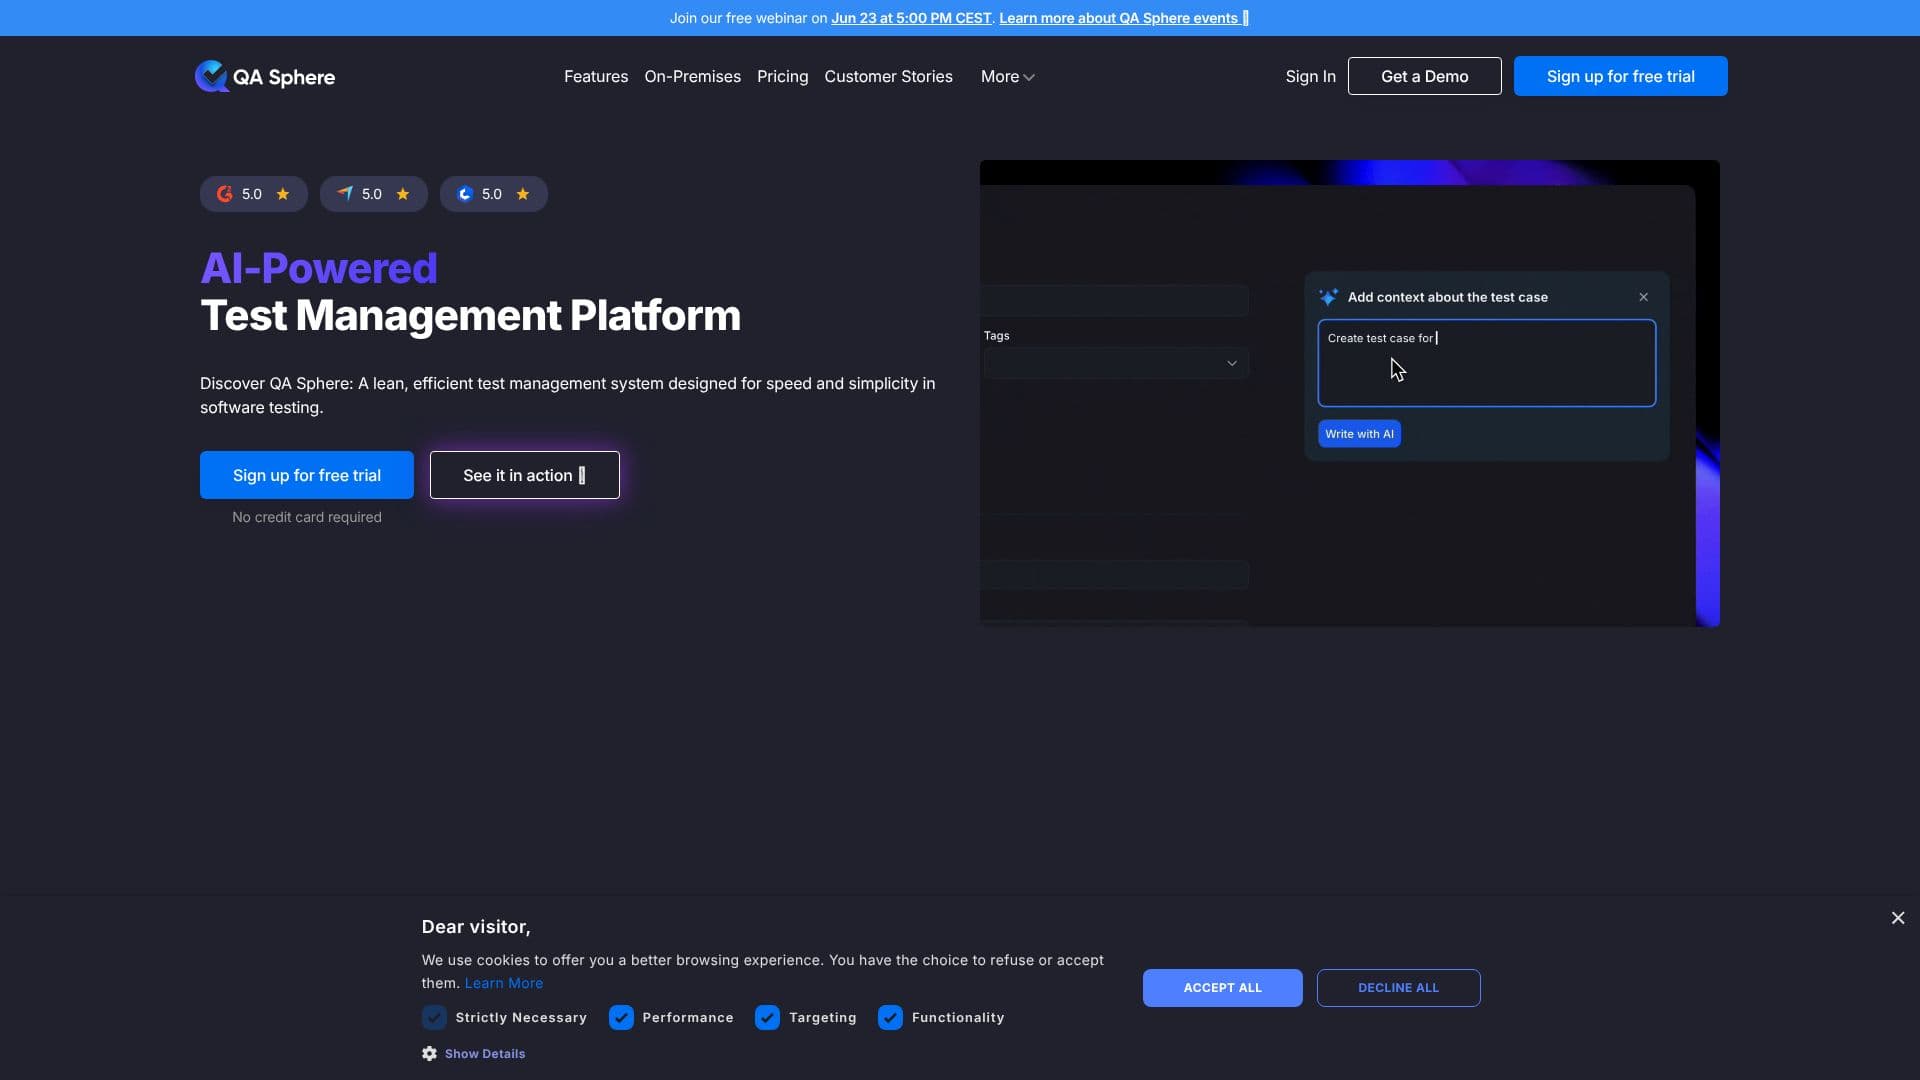
Task: Go to On-Premises page
Action: pos(692,77)
